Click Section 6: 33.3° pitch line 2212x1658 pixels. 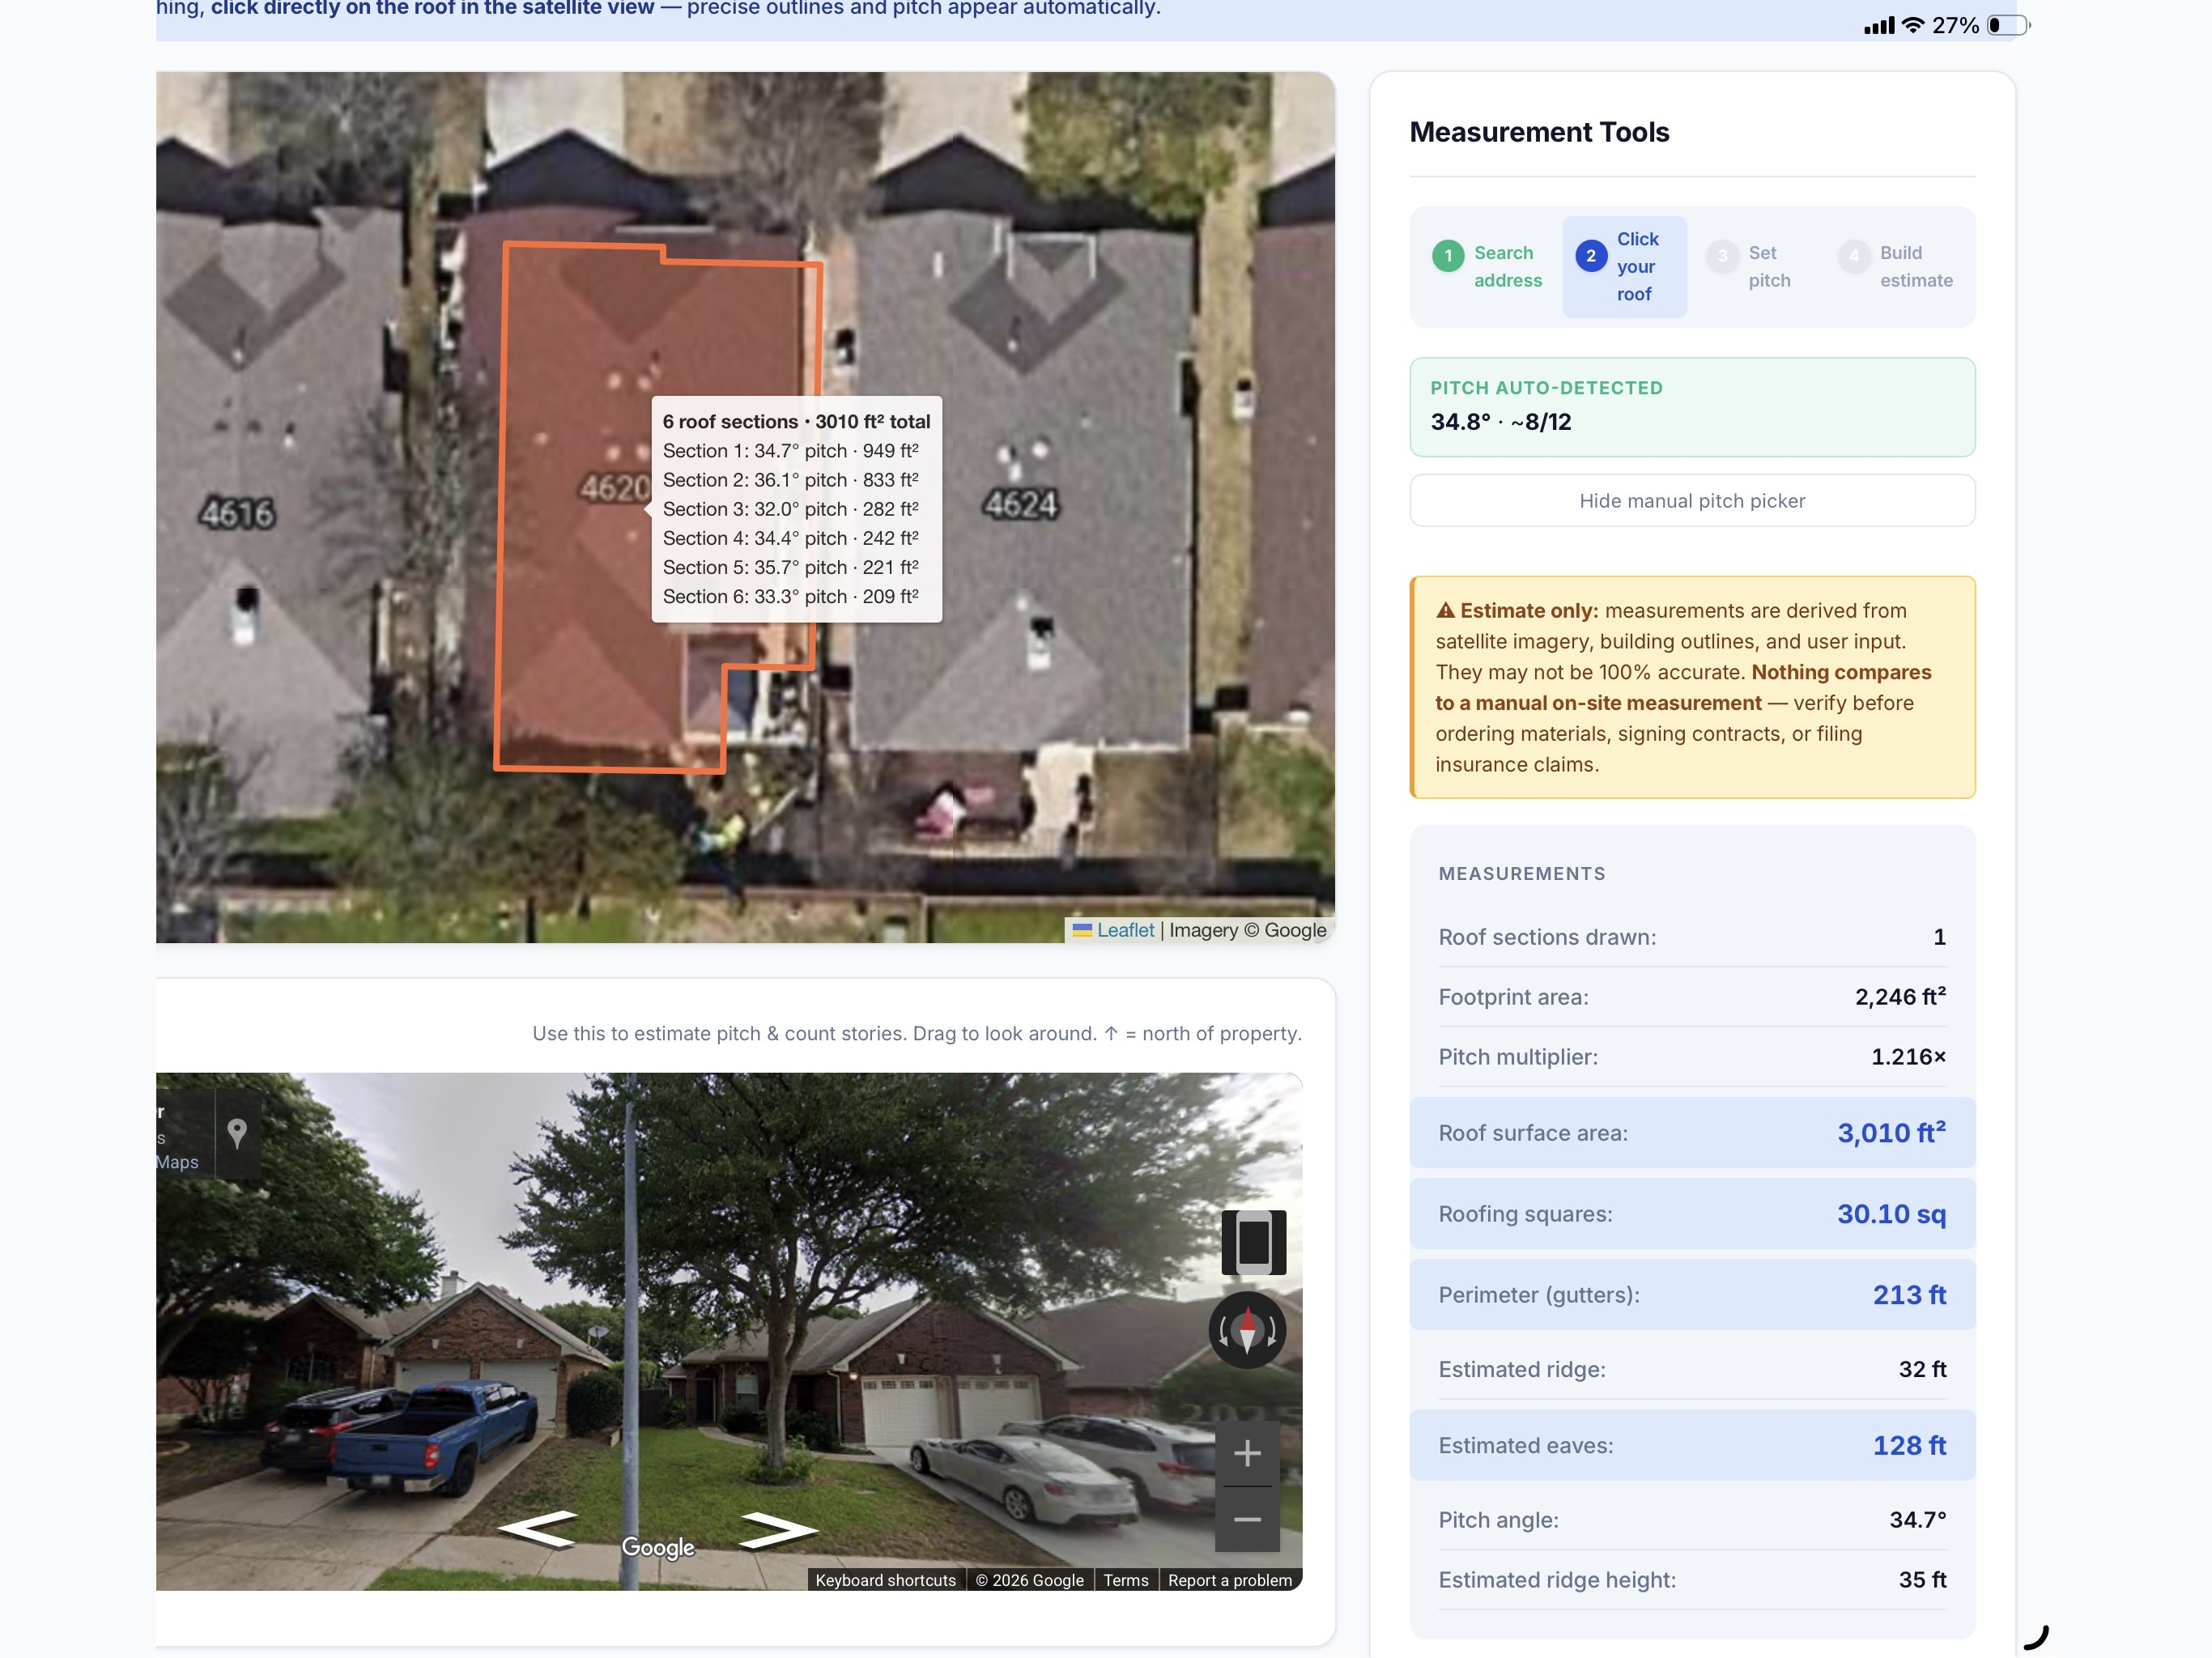(790, 596)
